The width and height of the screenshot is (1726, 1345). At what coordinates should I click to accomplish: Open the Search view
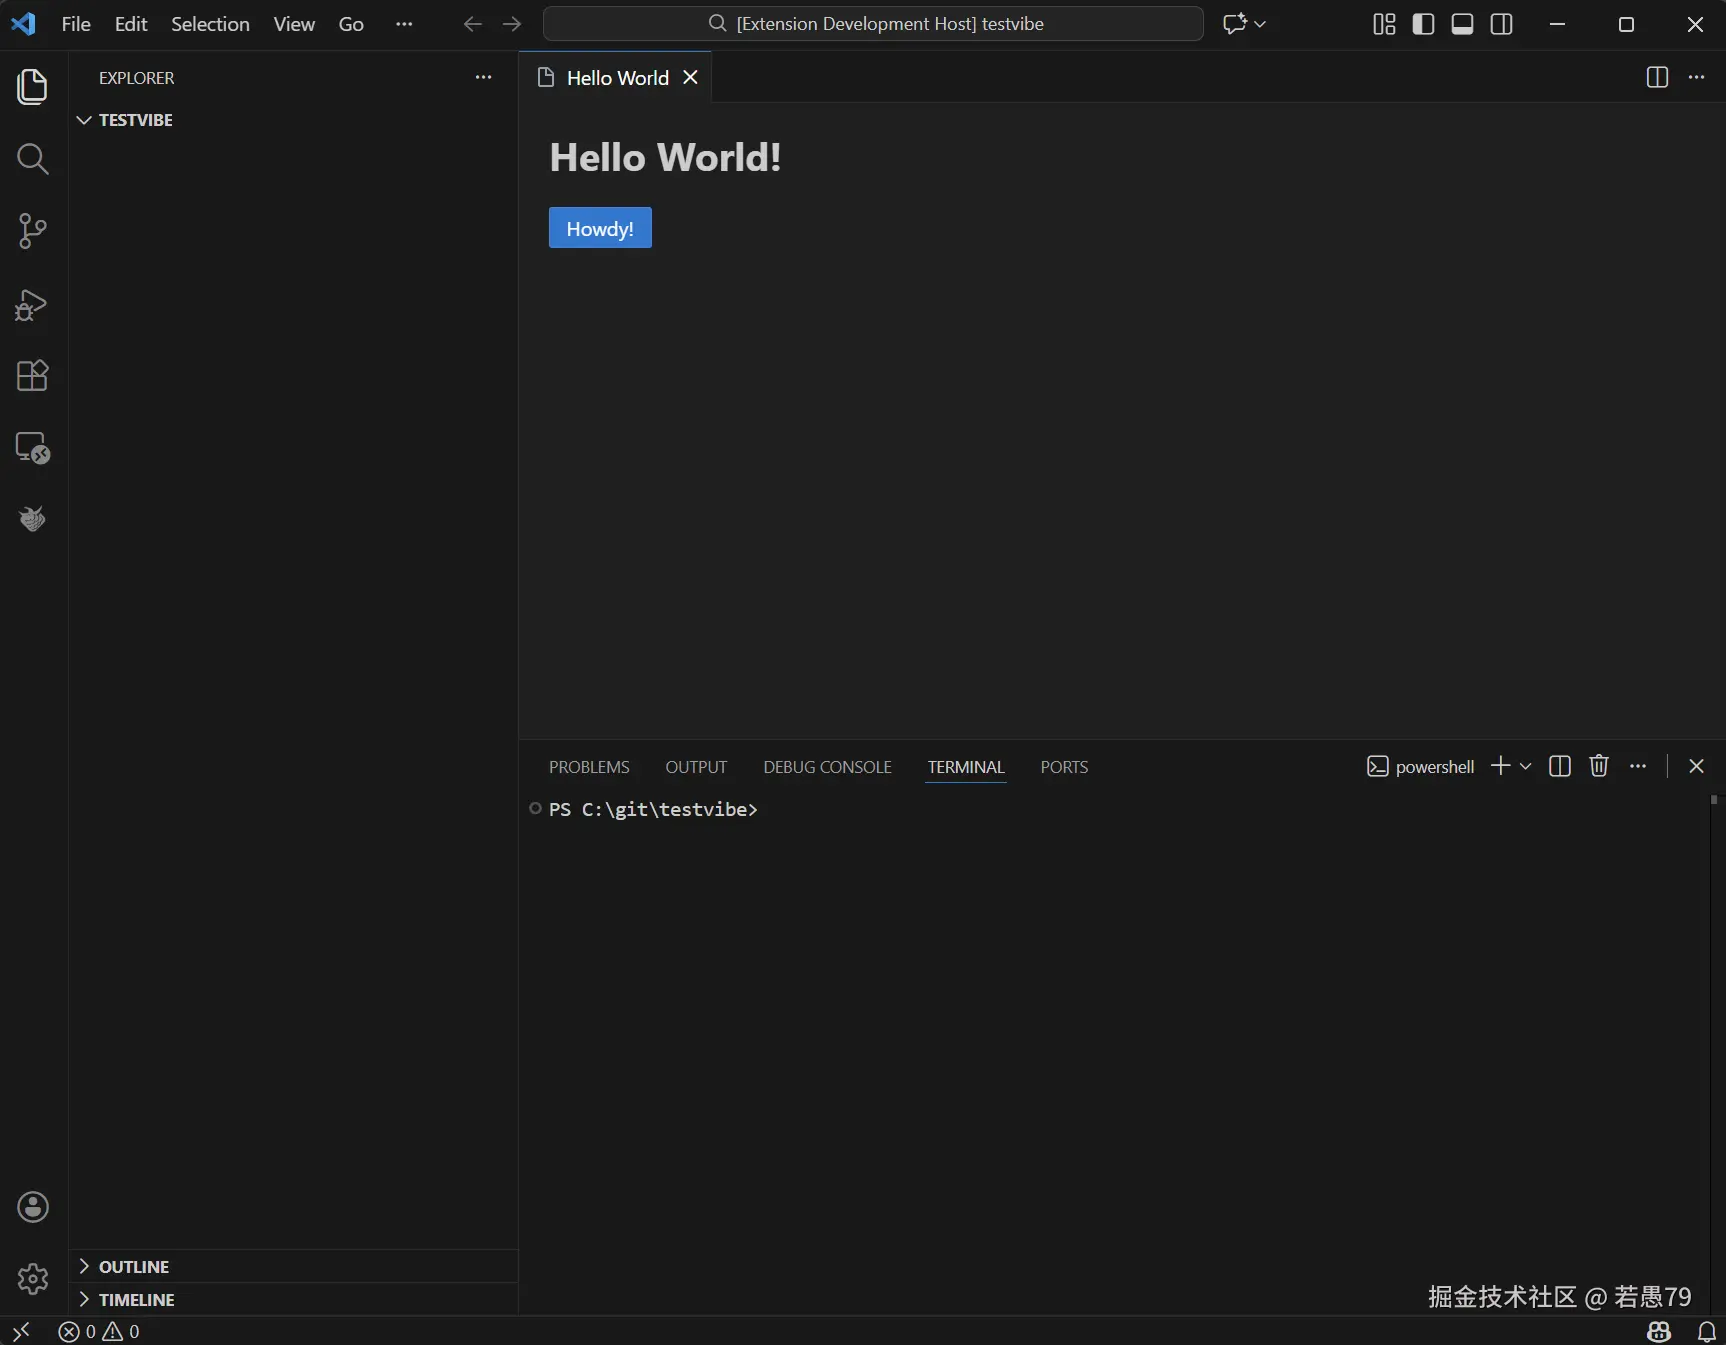(33, 159)
